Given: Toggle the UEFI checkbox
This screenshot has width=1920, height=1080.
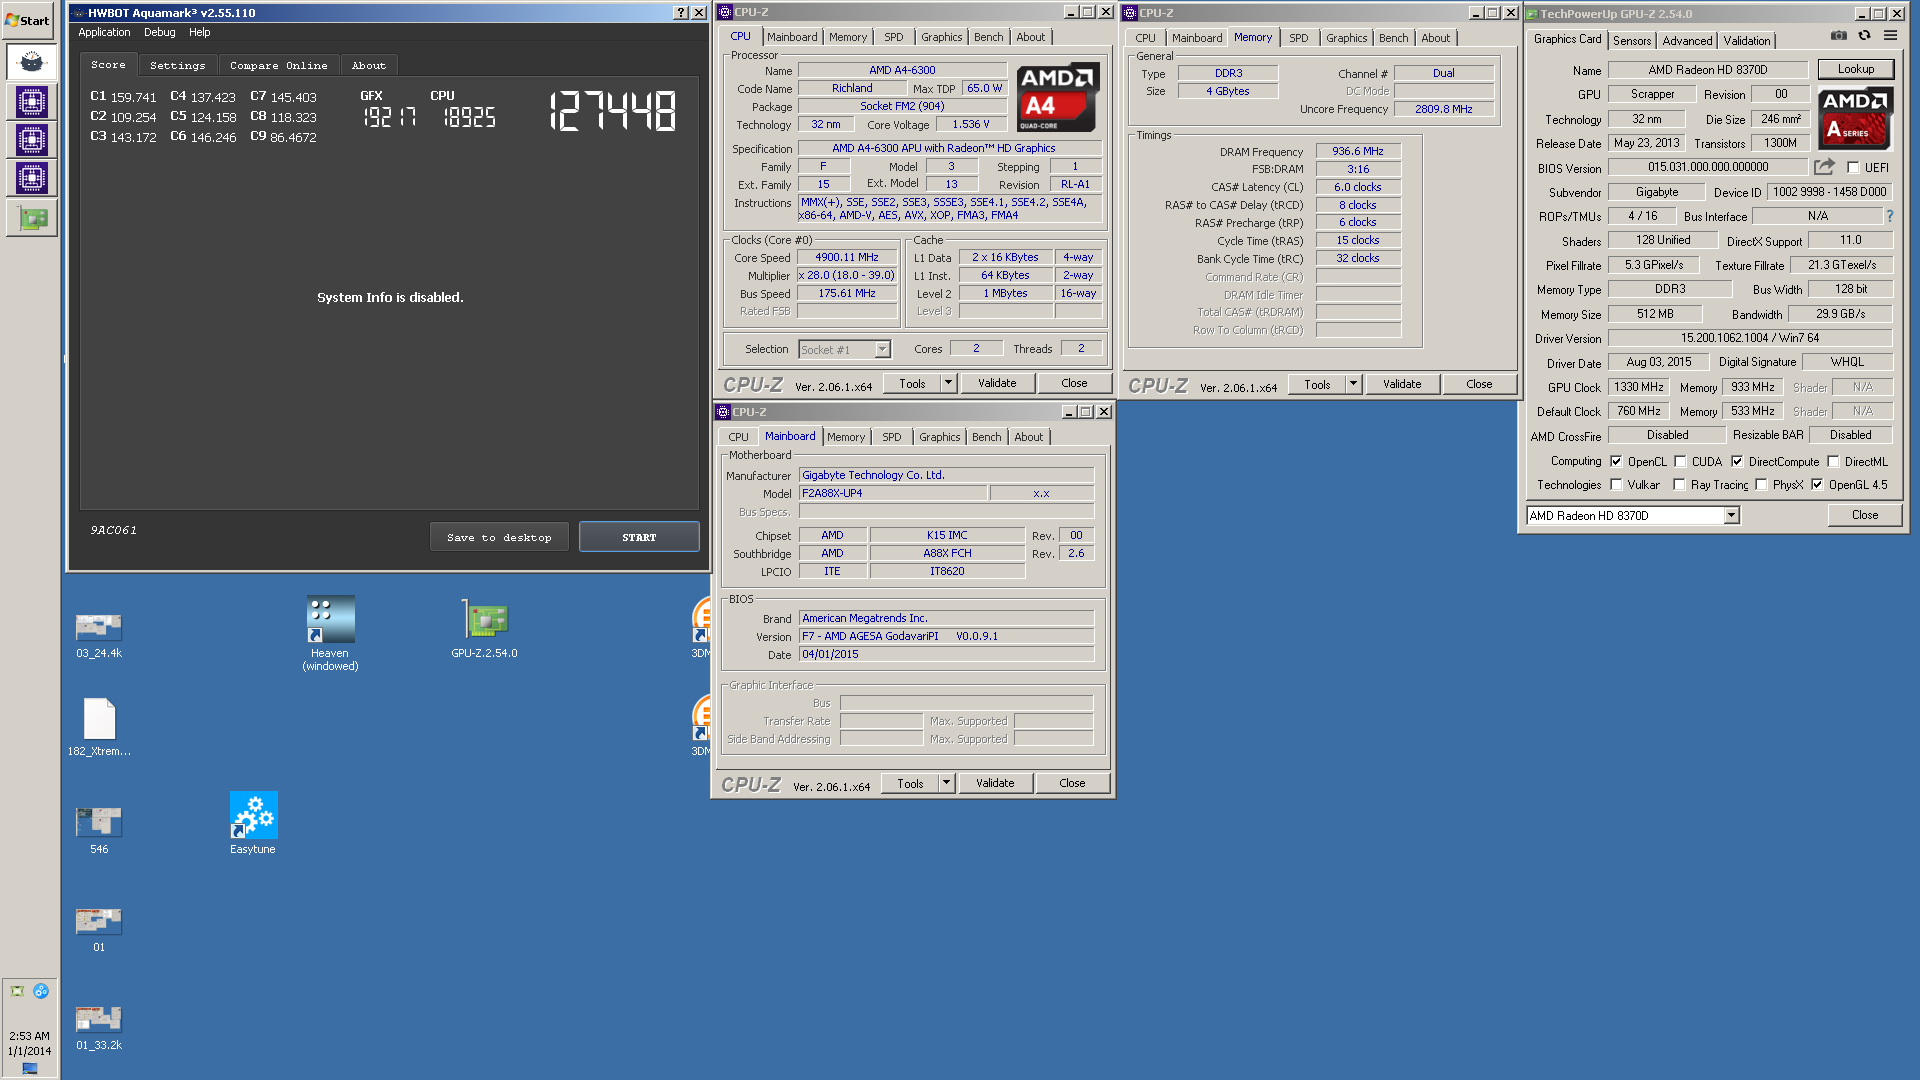Looking at the screenshot, I should (1853, 168).
